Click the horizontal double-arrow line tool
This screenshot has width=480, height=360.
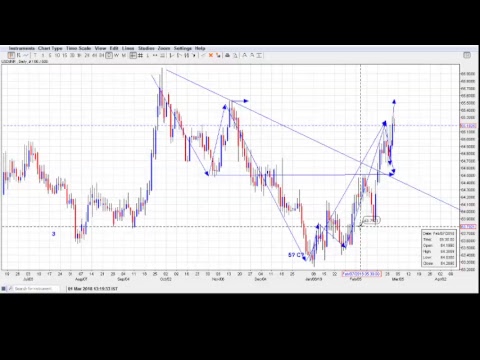pos(155,55)
